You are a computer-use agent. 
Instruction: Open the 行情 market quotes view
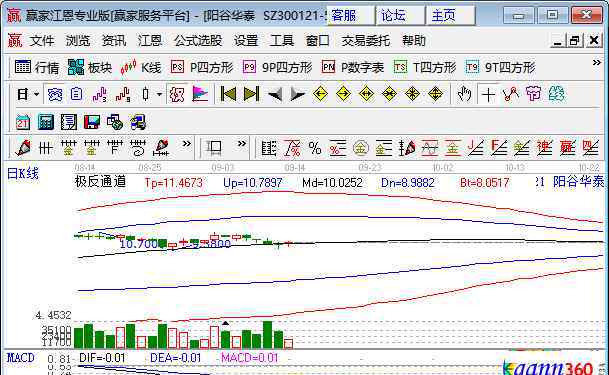coord(37,68)
